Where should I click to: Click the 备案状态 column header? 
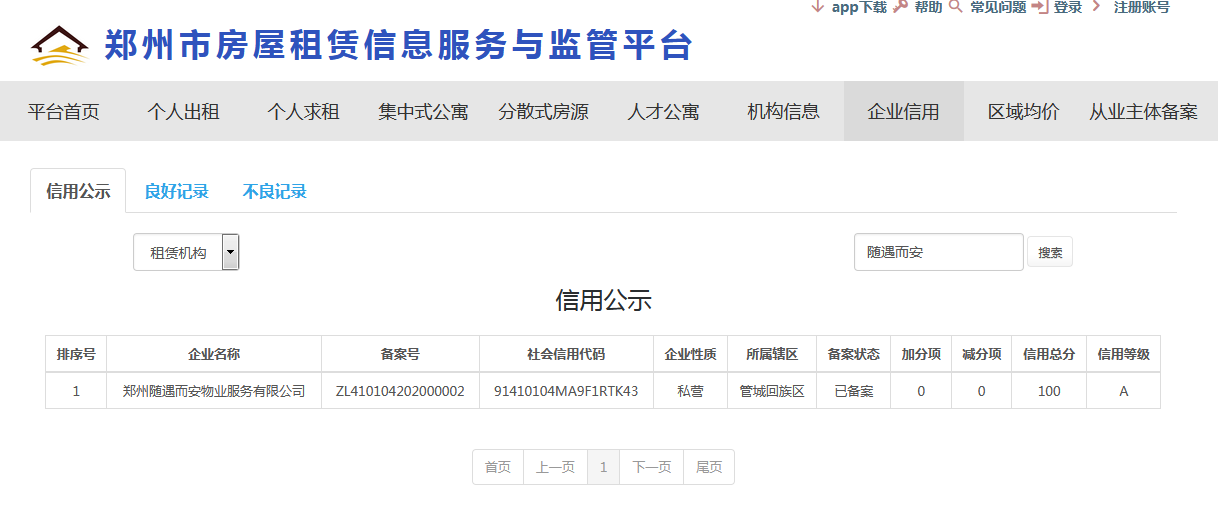(x=854, y=354)
